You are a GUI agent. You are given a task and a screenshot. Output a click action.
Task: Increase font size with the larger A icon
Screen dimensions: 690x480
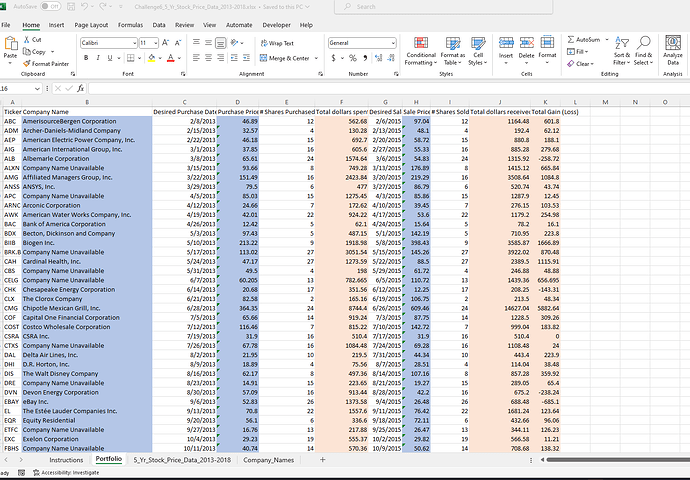(165, 43)
